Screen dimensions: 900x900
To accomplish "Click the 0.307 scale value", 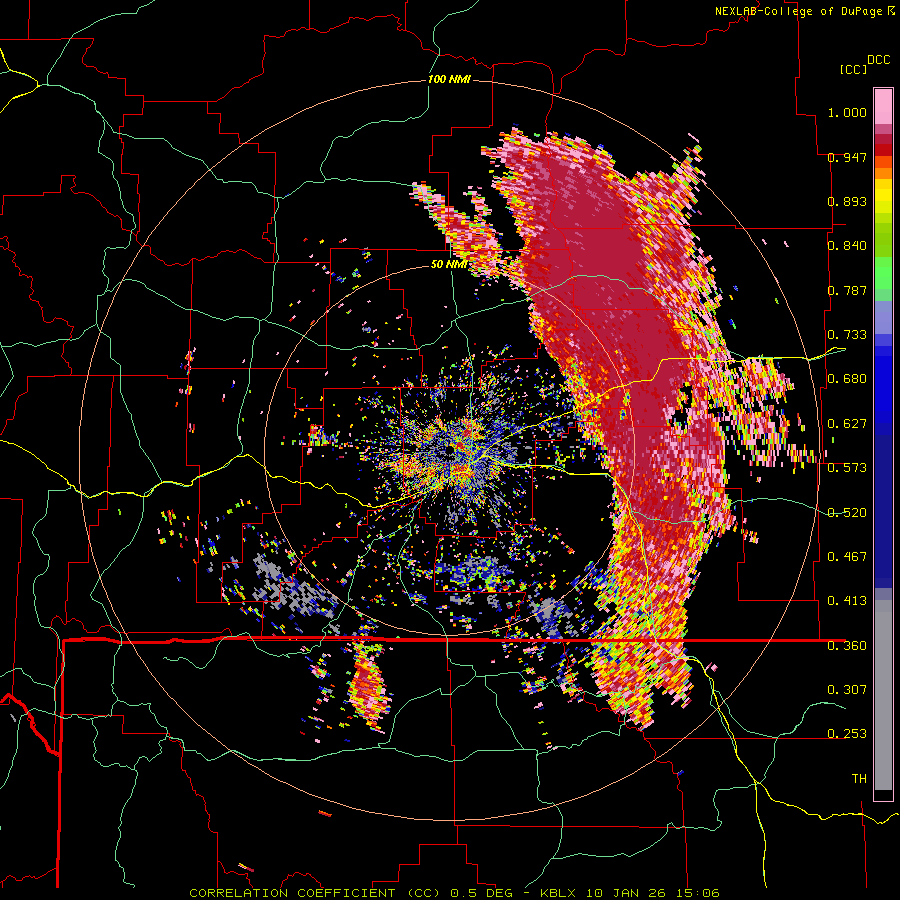I will click(x=847, y=690).
